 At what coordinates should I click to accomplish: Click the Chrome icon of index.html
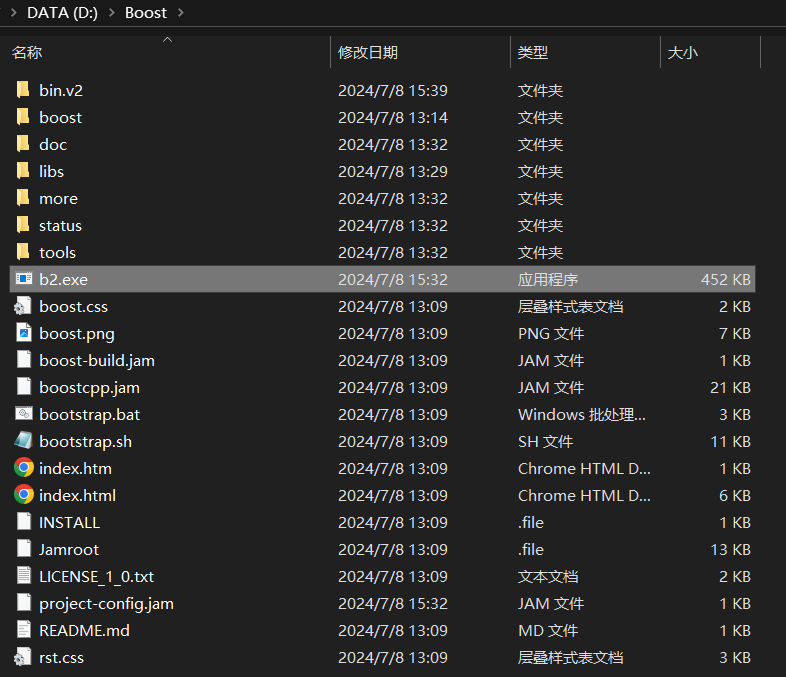coord(24,495)
